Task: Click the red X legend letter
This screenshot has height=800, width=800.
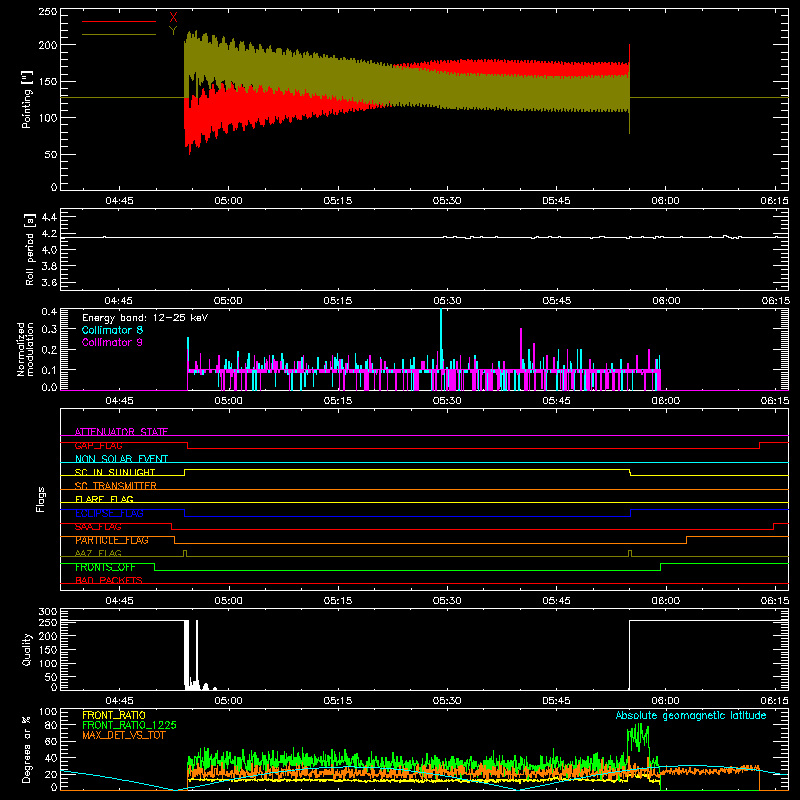Action: (173, 18)
